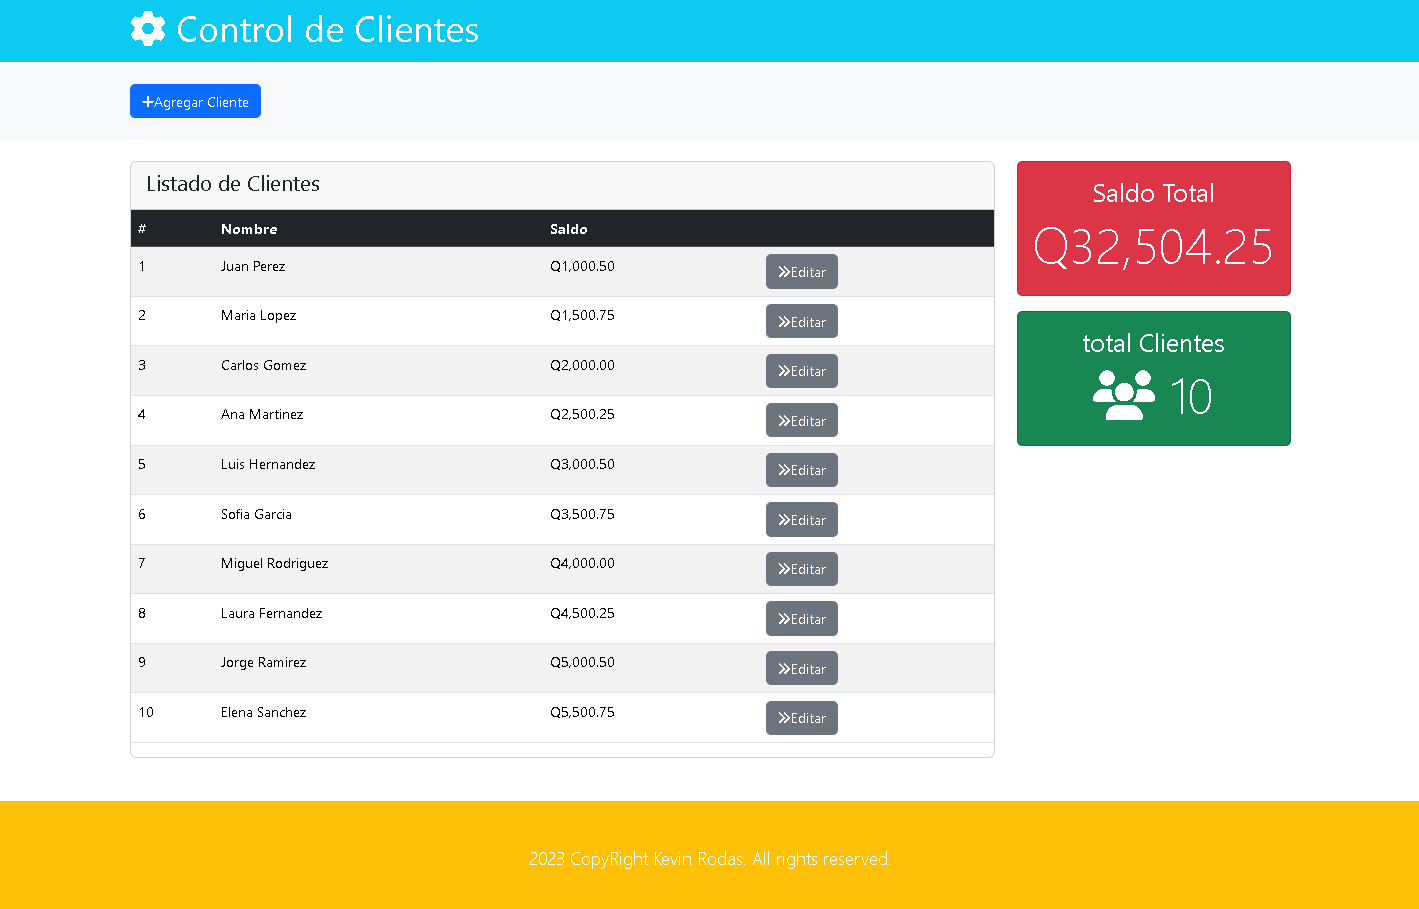Click Editar for Carlos Gomez
Viewport: 1419px width, 909px height.
[x=801, y=371]
